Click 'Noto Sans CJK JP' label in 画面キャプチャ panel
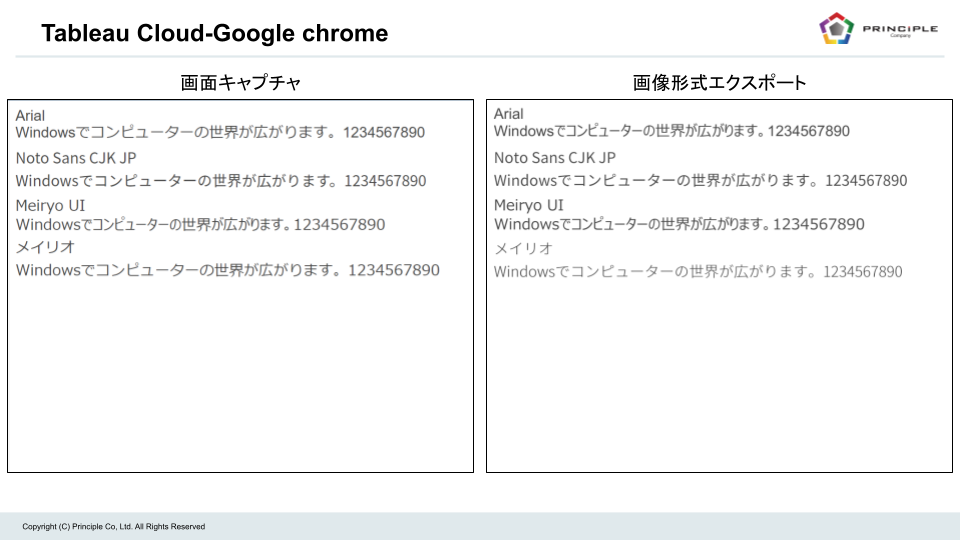This screenshot has width=960, height=540. tap(76, 158)
